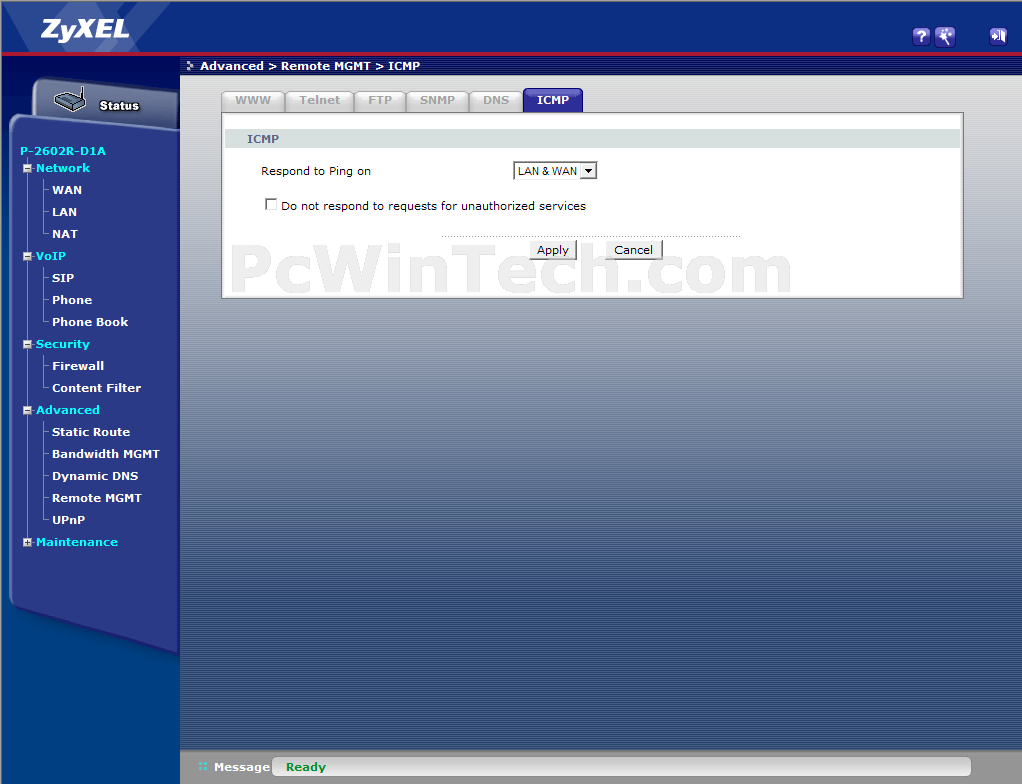The width and height of the screenshot is (1022, 784).
Task: Click the Advanced section label
Action: coord(68,410)
